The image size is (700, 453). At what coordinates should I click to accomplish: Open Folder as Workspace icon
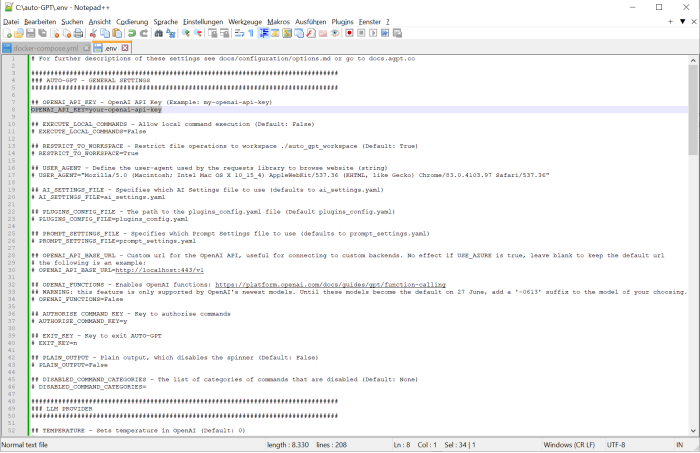[323, 33]
